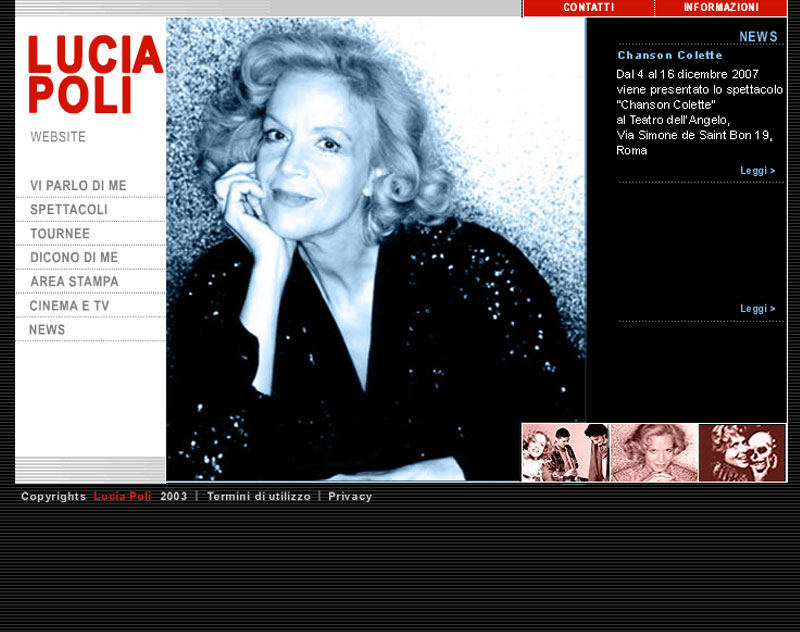Open the CINEMA E TV section
Image resolution: width=800 pixels, height=632 pixels.
point(69,306)
